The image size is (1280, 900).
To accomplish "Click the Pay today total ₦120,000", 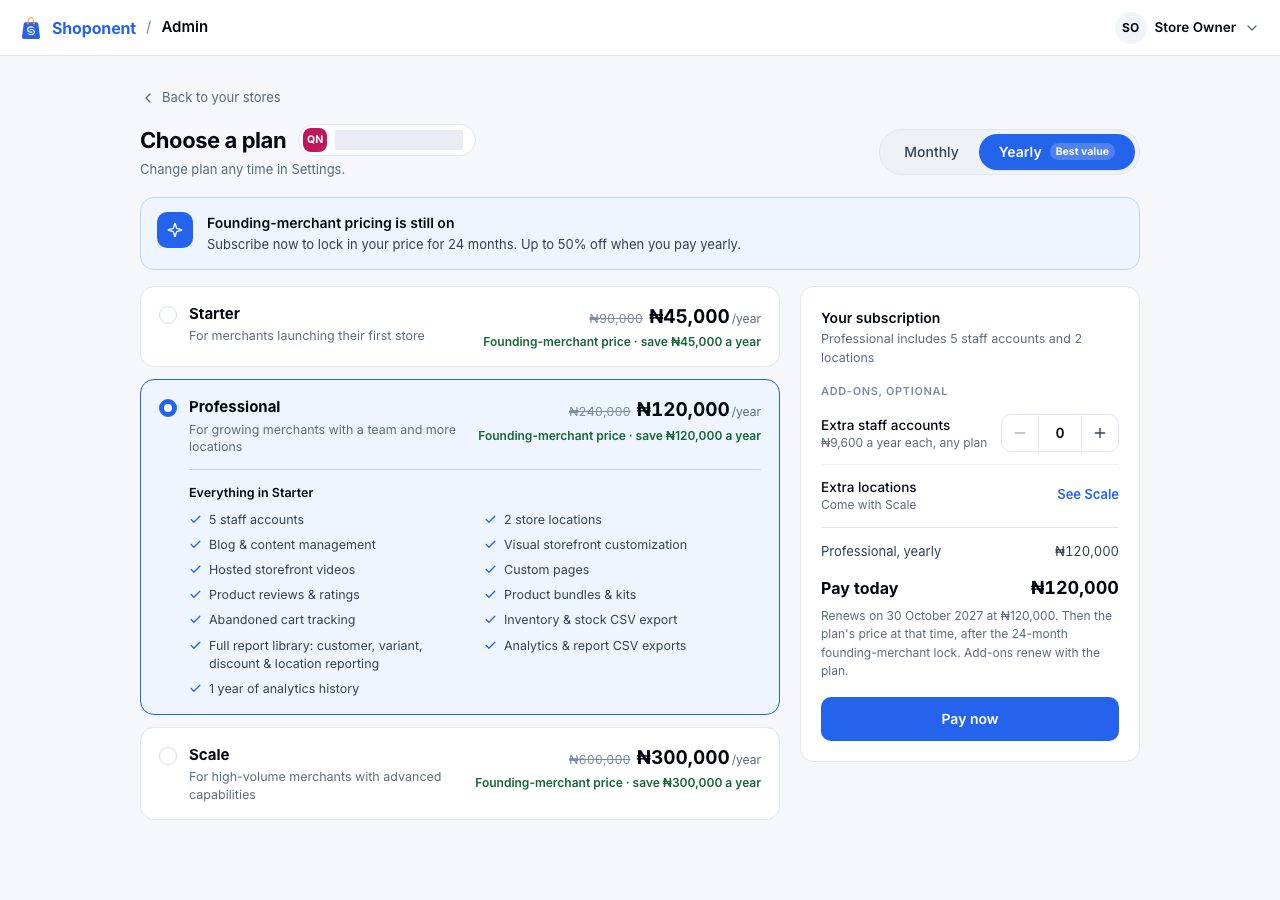I will [x=1075, y=588].
